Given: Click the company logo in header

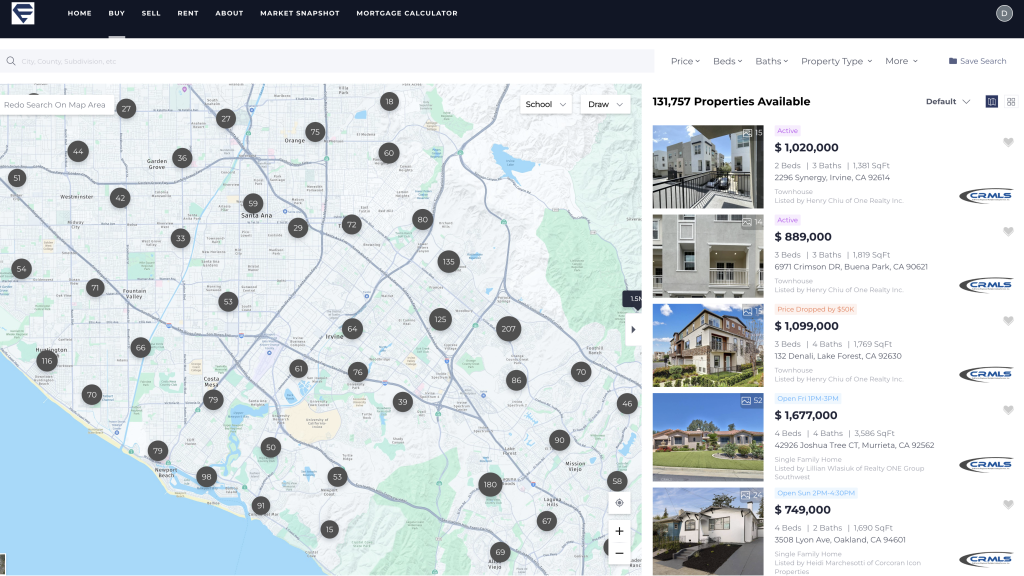Looking at the screenshot, I should [x=22, y=14].
